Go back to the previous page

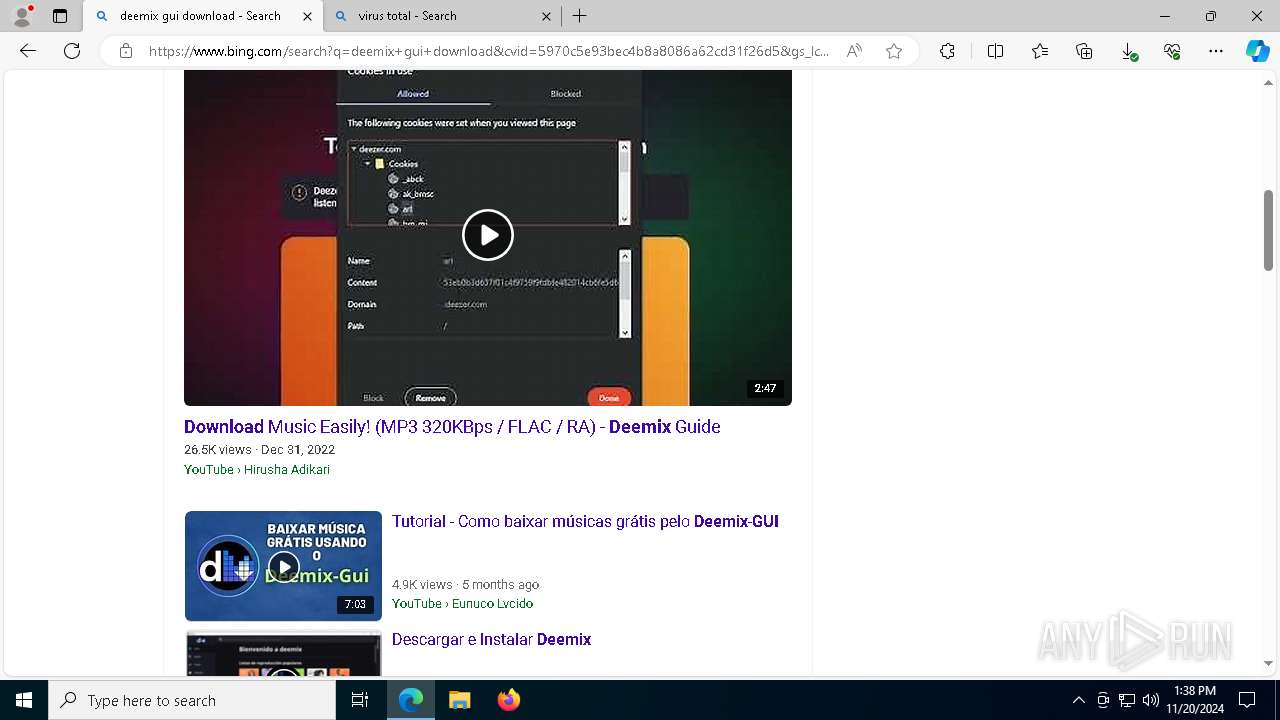(x=28, y=51)
